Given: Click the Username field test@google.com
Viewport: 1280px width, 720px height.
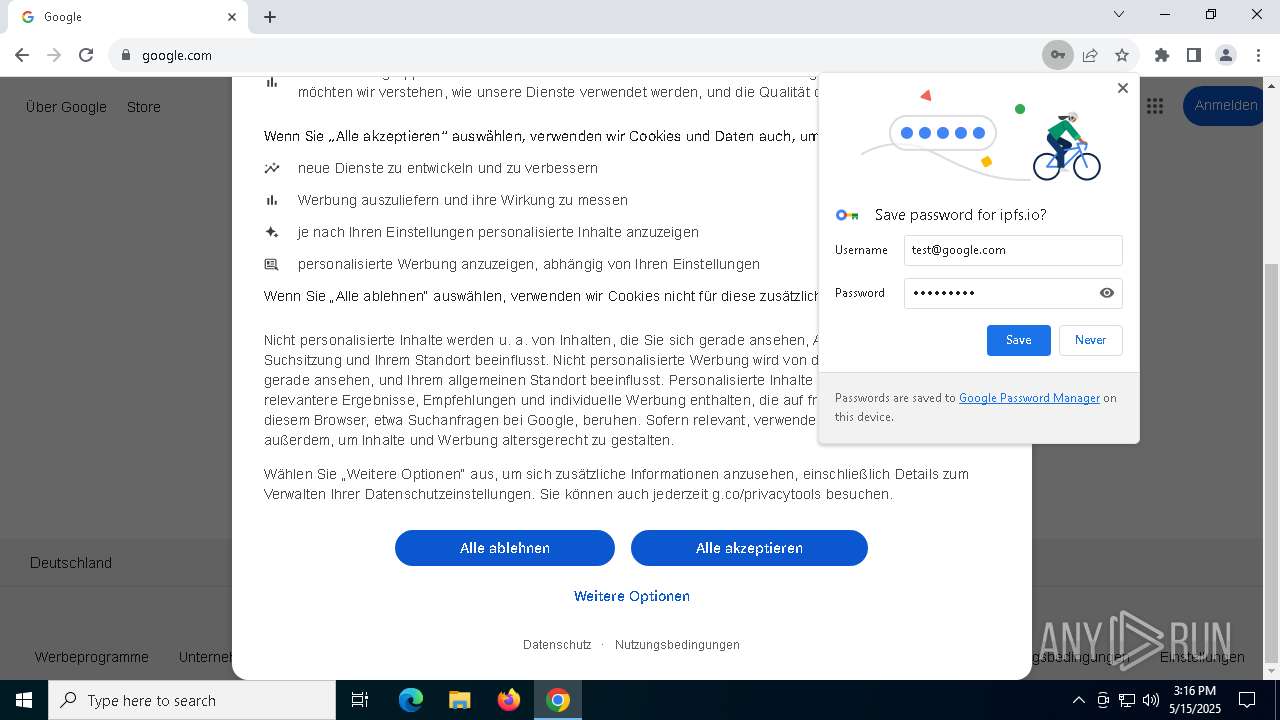Looking at the screenshot, I should coord(1013,250).
